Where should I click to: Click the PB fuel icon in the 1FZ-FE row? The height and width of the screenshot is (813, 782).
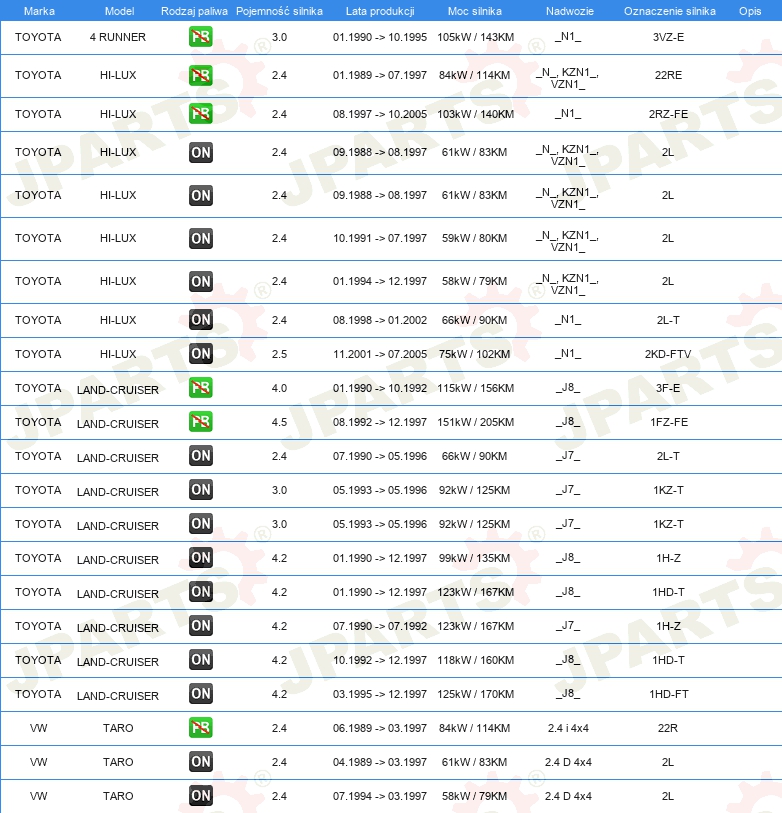tap(200, 422)
